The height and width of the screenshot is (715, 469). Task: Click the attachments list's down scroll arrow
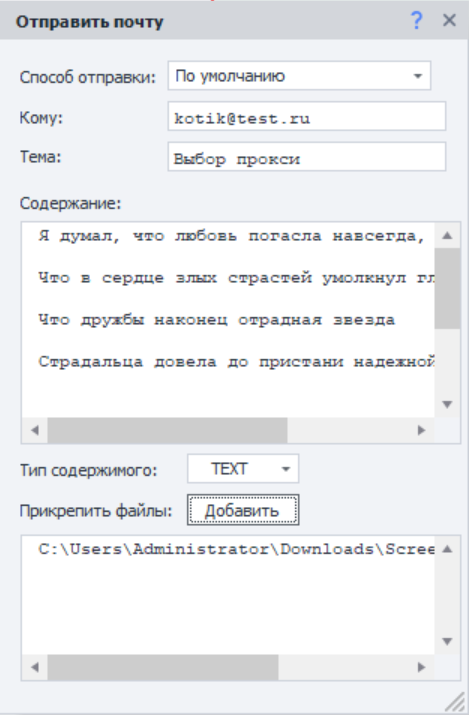(447, 642)
